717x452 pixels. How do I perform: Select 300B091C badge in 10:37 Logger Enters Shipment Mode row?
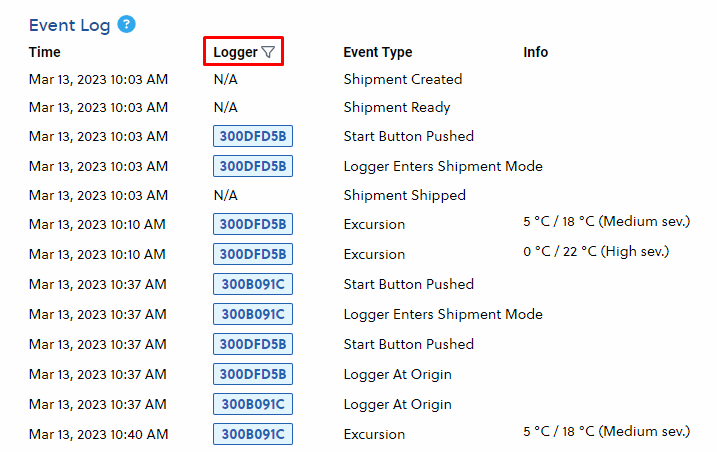point(253,314)
